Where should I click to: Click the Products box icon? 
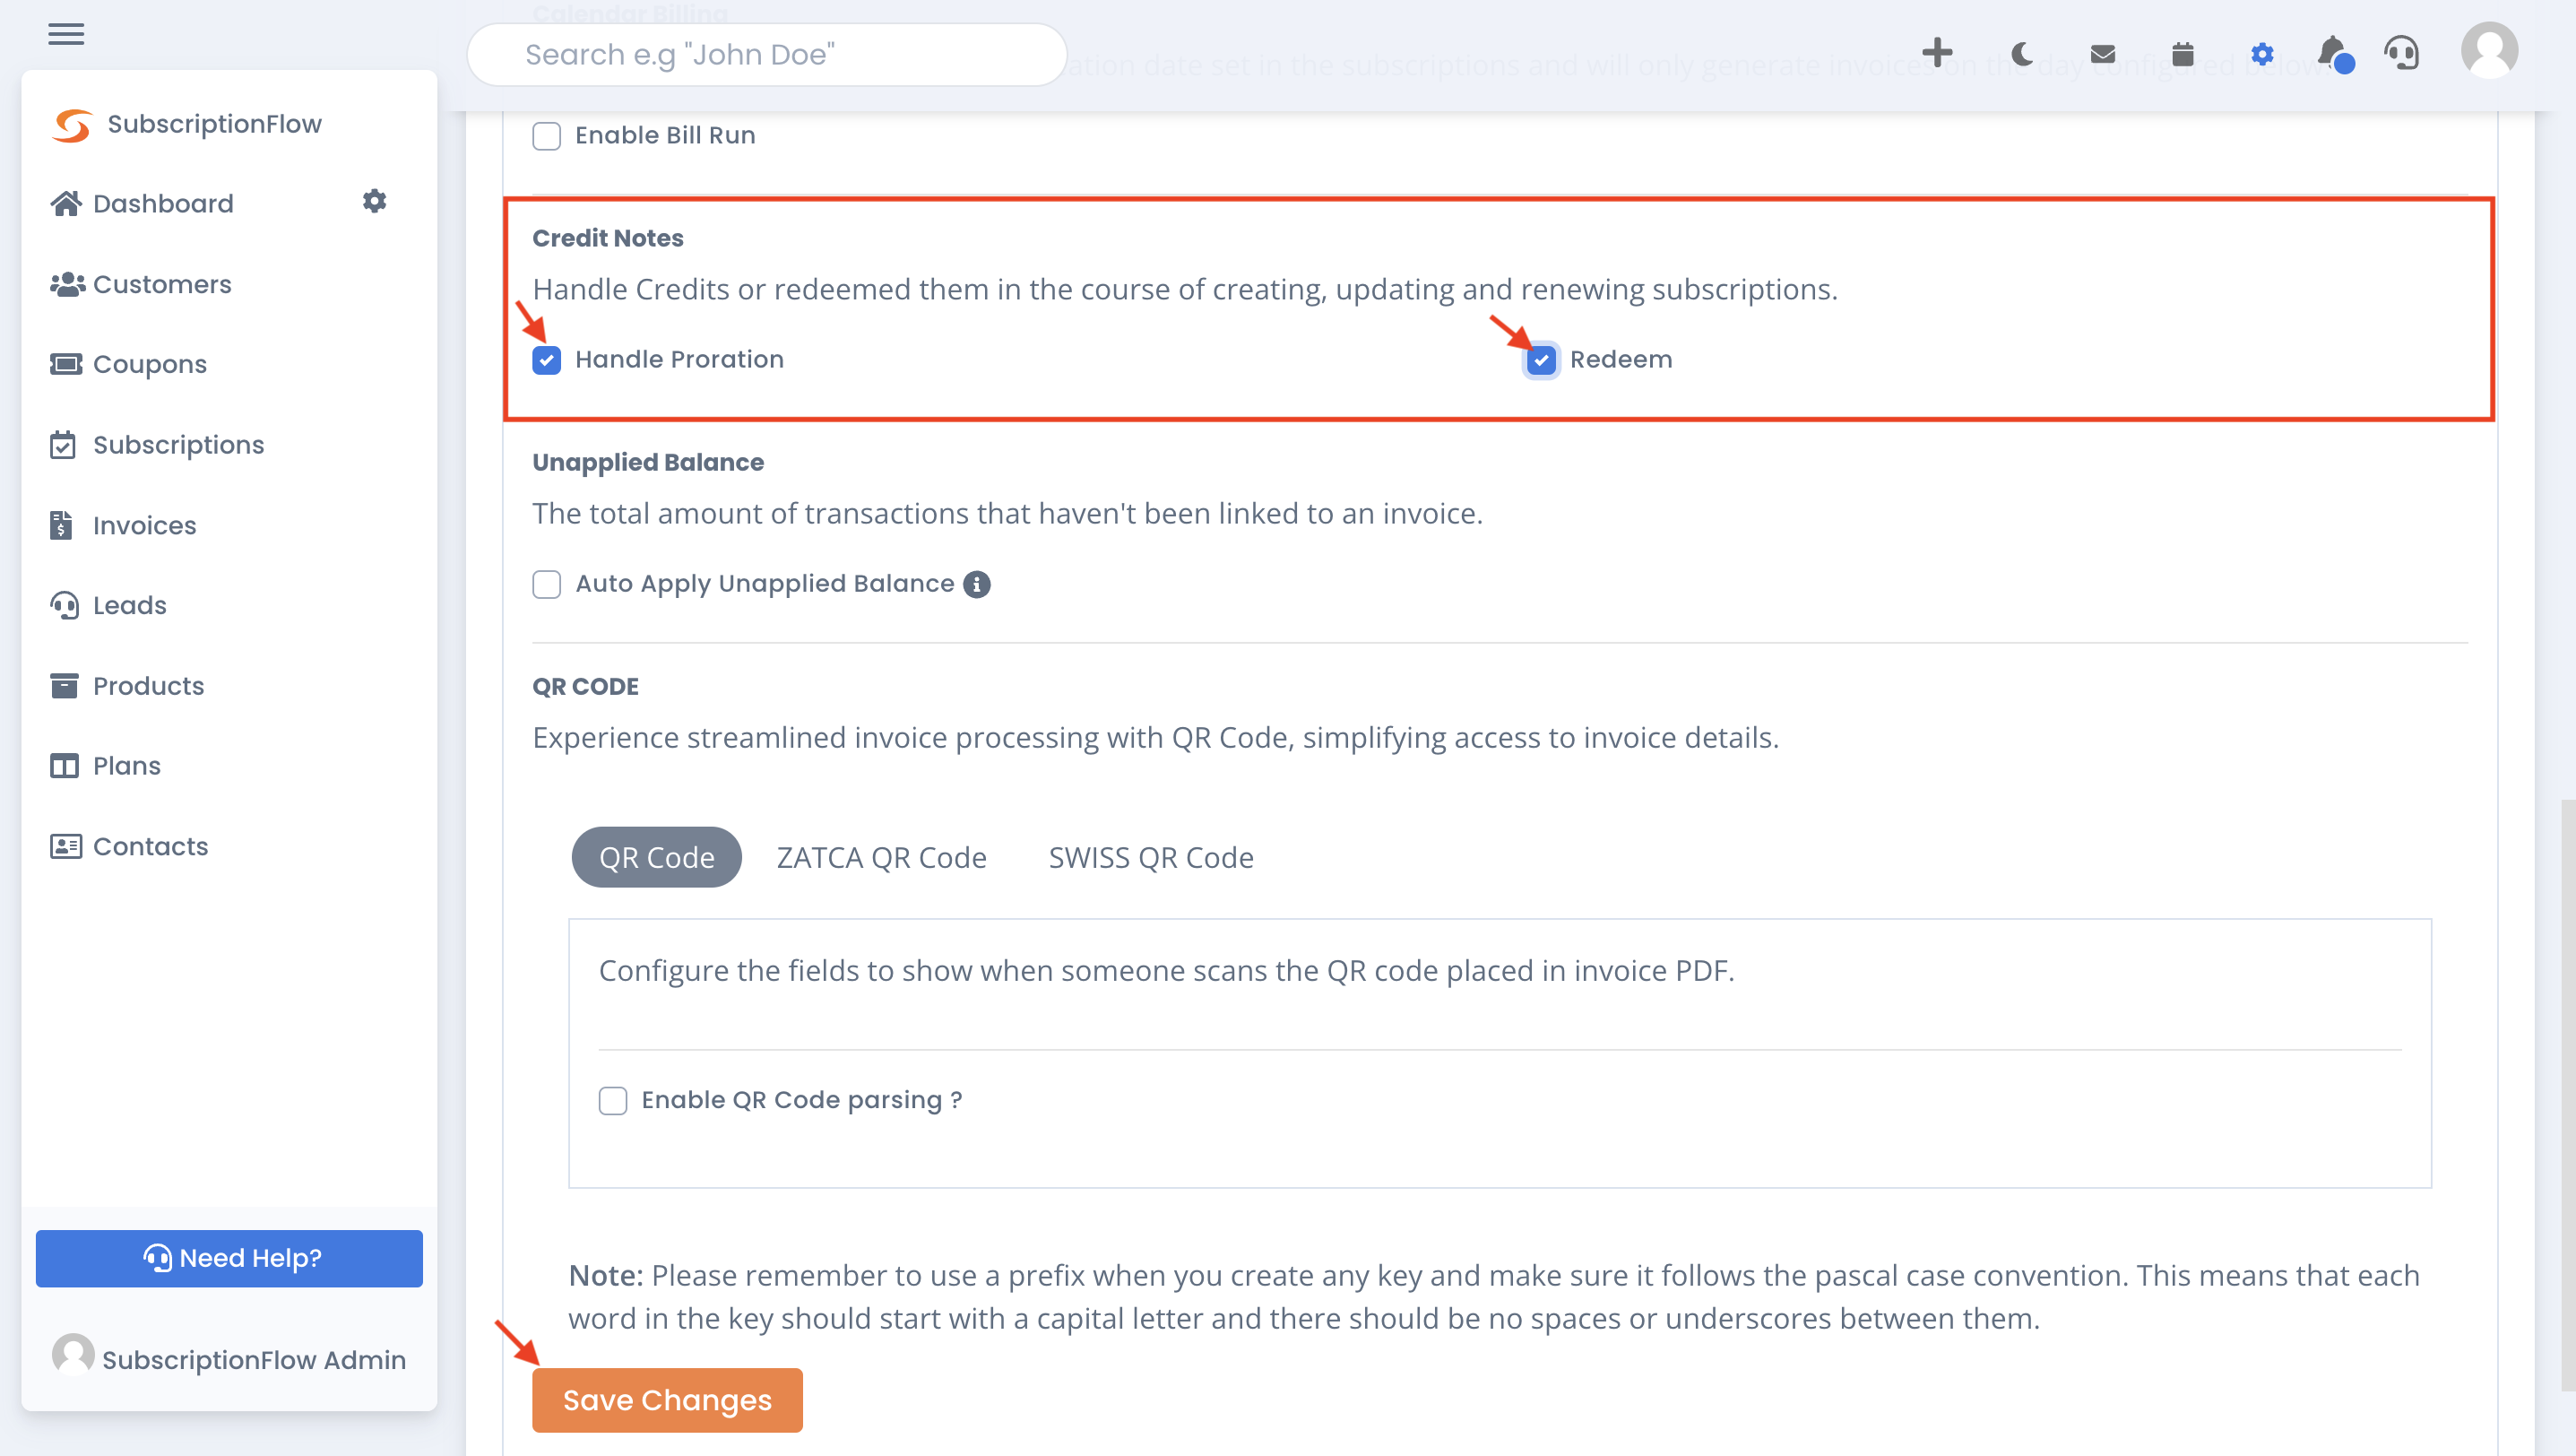64,686
